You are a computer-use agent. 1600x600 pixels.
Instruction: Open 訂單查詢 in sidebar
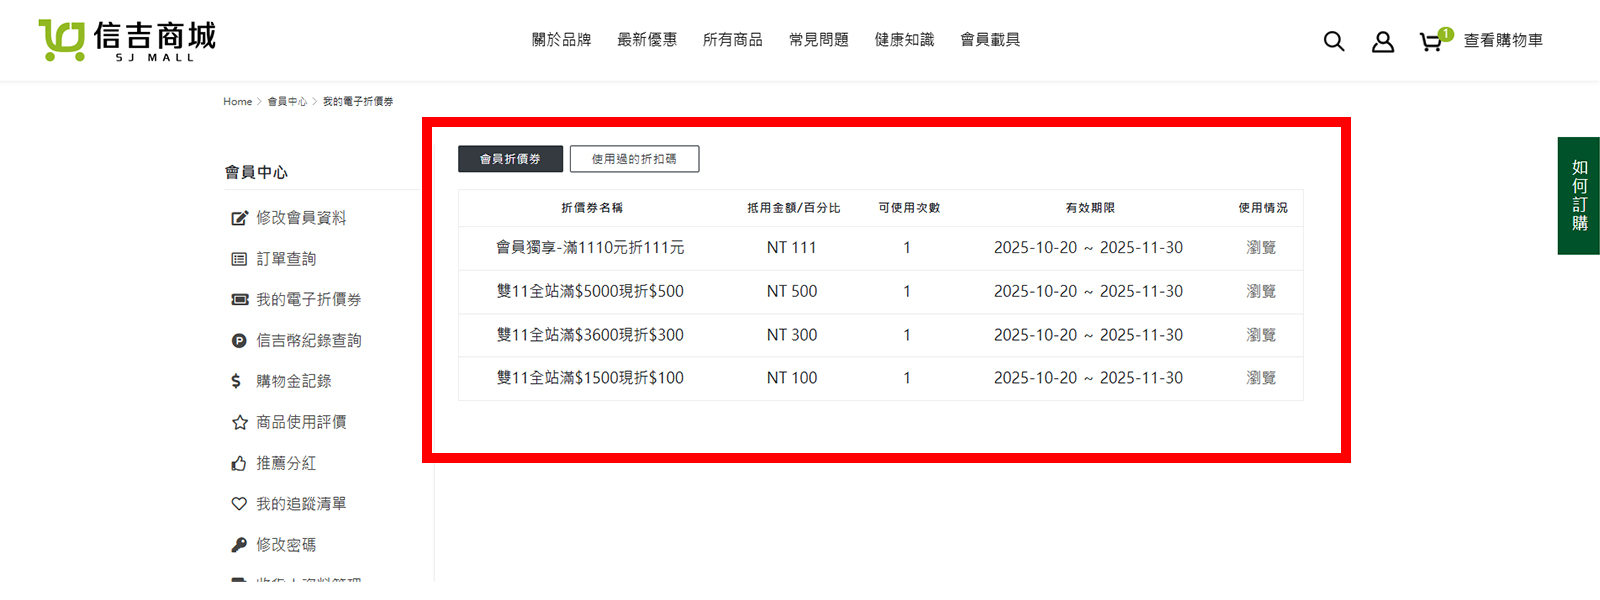[x=286, y=259]
